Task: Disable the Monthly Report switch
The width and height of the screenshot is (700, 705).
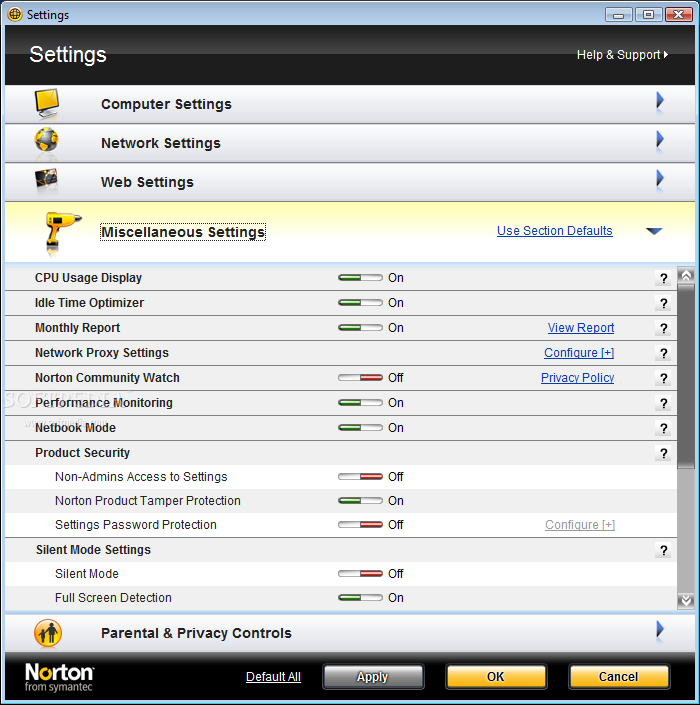Action: pos(360,328)
